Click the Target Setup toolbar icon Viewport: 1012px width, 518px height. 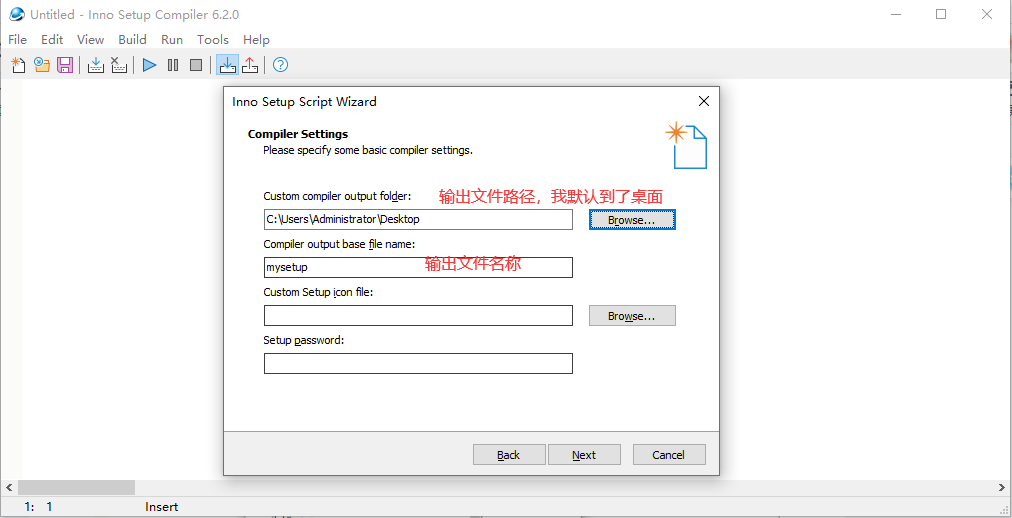tap(227, 65)
